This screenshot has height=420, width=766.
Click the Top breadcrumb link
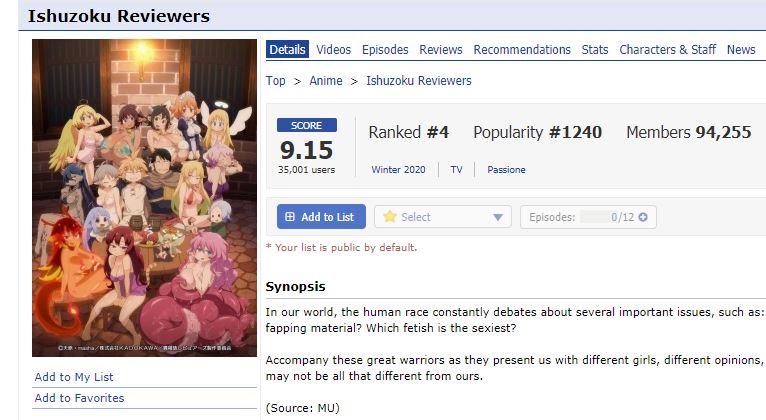(x=276, y=81)
